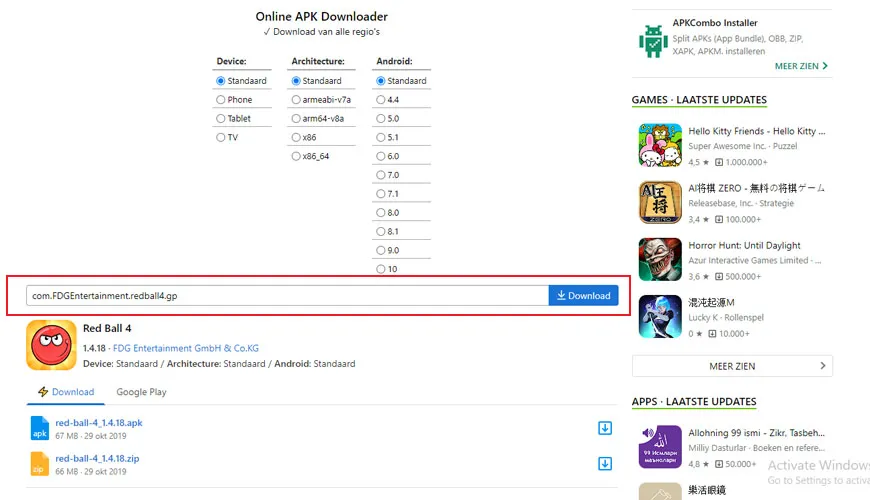Select Android version 5.1
The height and width of the screenshot is (500, 870).
coord(381,138)
